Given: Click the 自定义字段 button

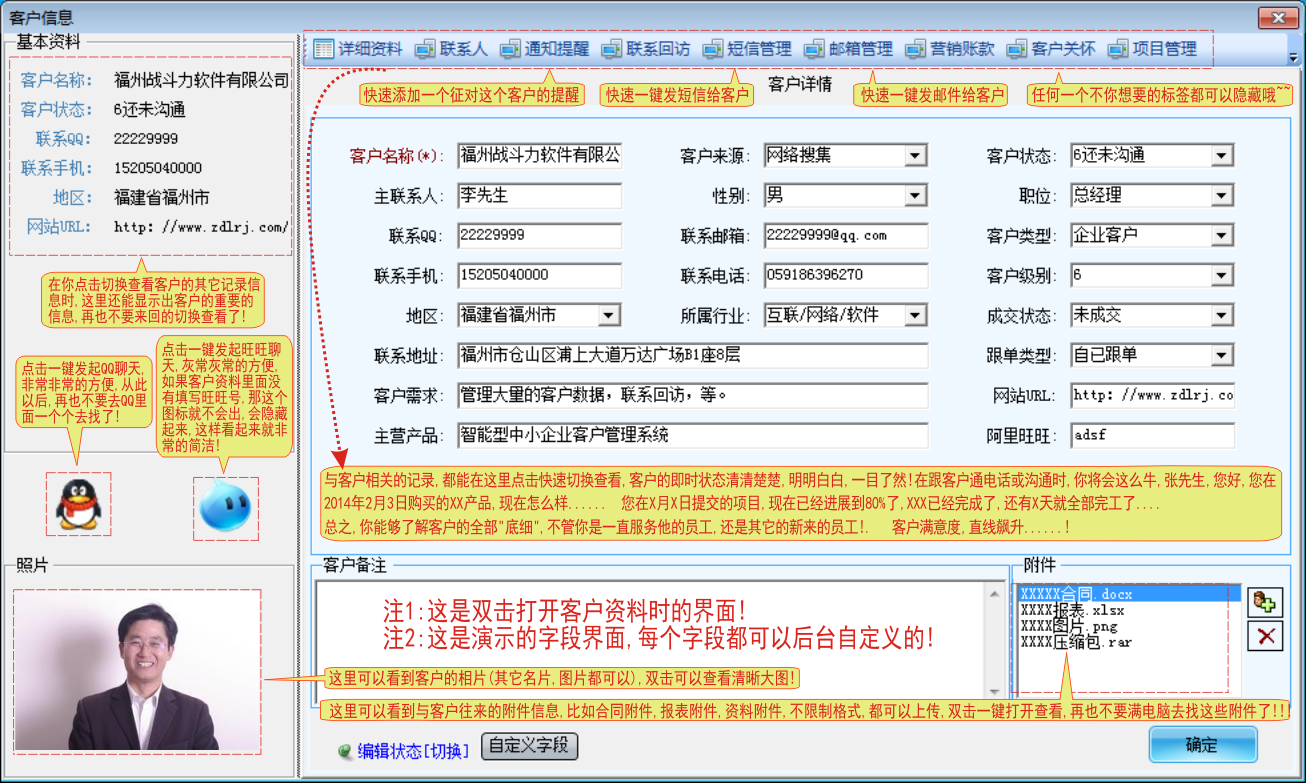Looking at the screenshot, I should 530,746.
